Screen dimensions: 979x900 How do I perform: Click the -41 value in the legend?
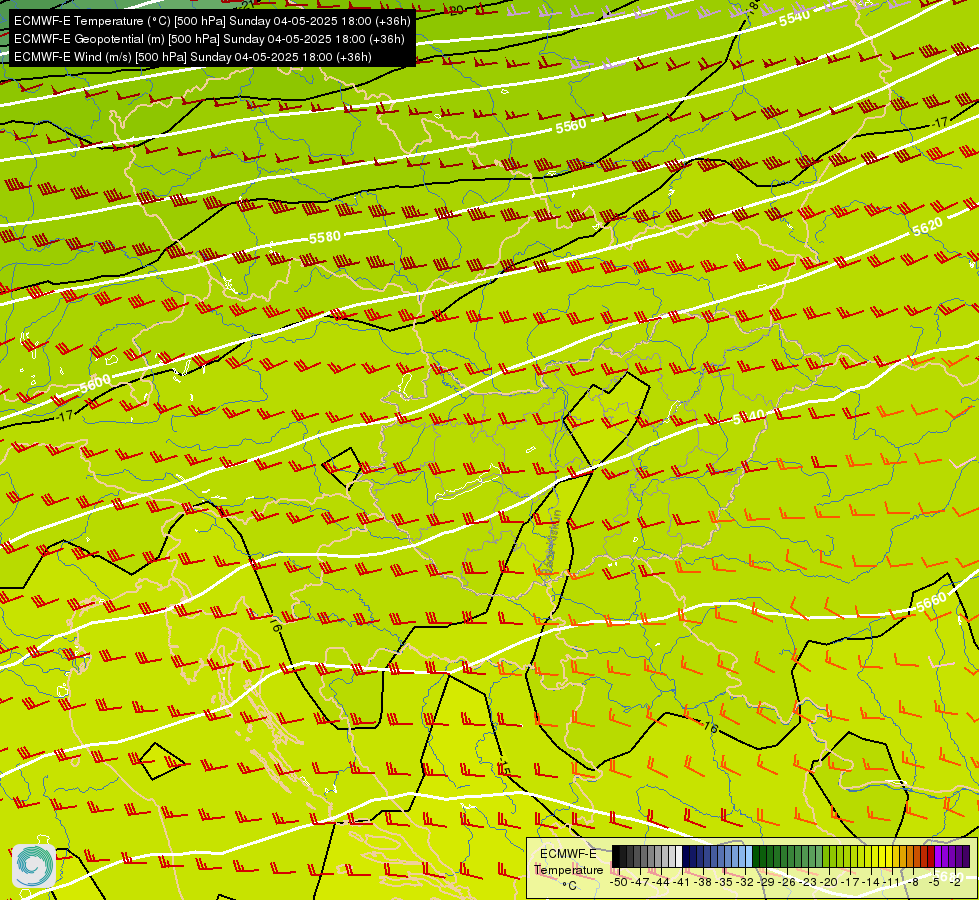click(x=682, y=882)
